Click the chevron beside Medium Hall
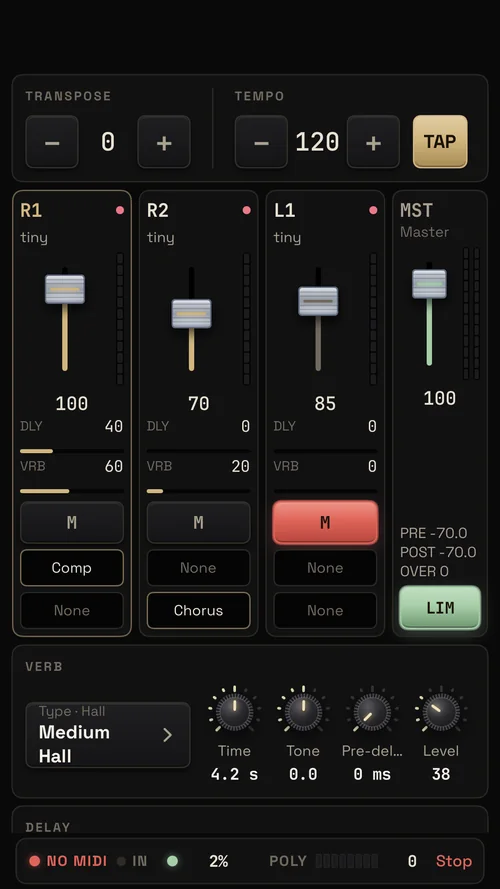 click(167, 735)
